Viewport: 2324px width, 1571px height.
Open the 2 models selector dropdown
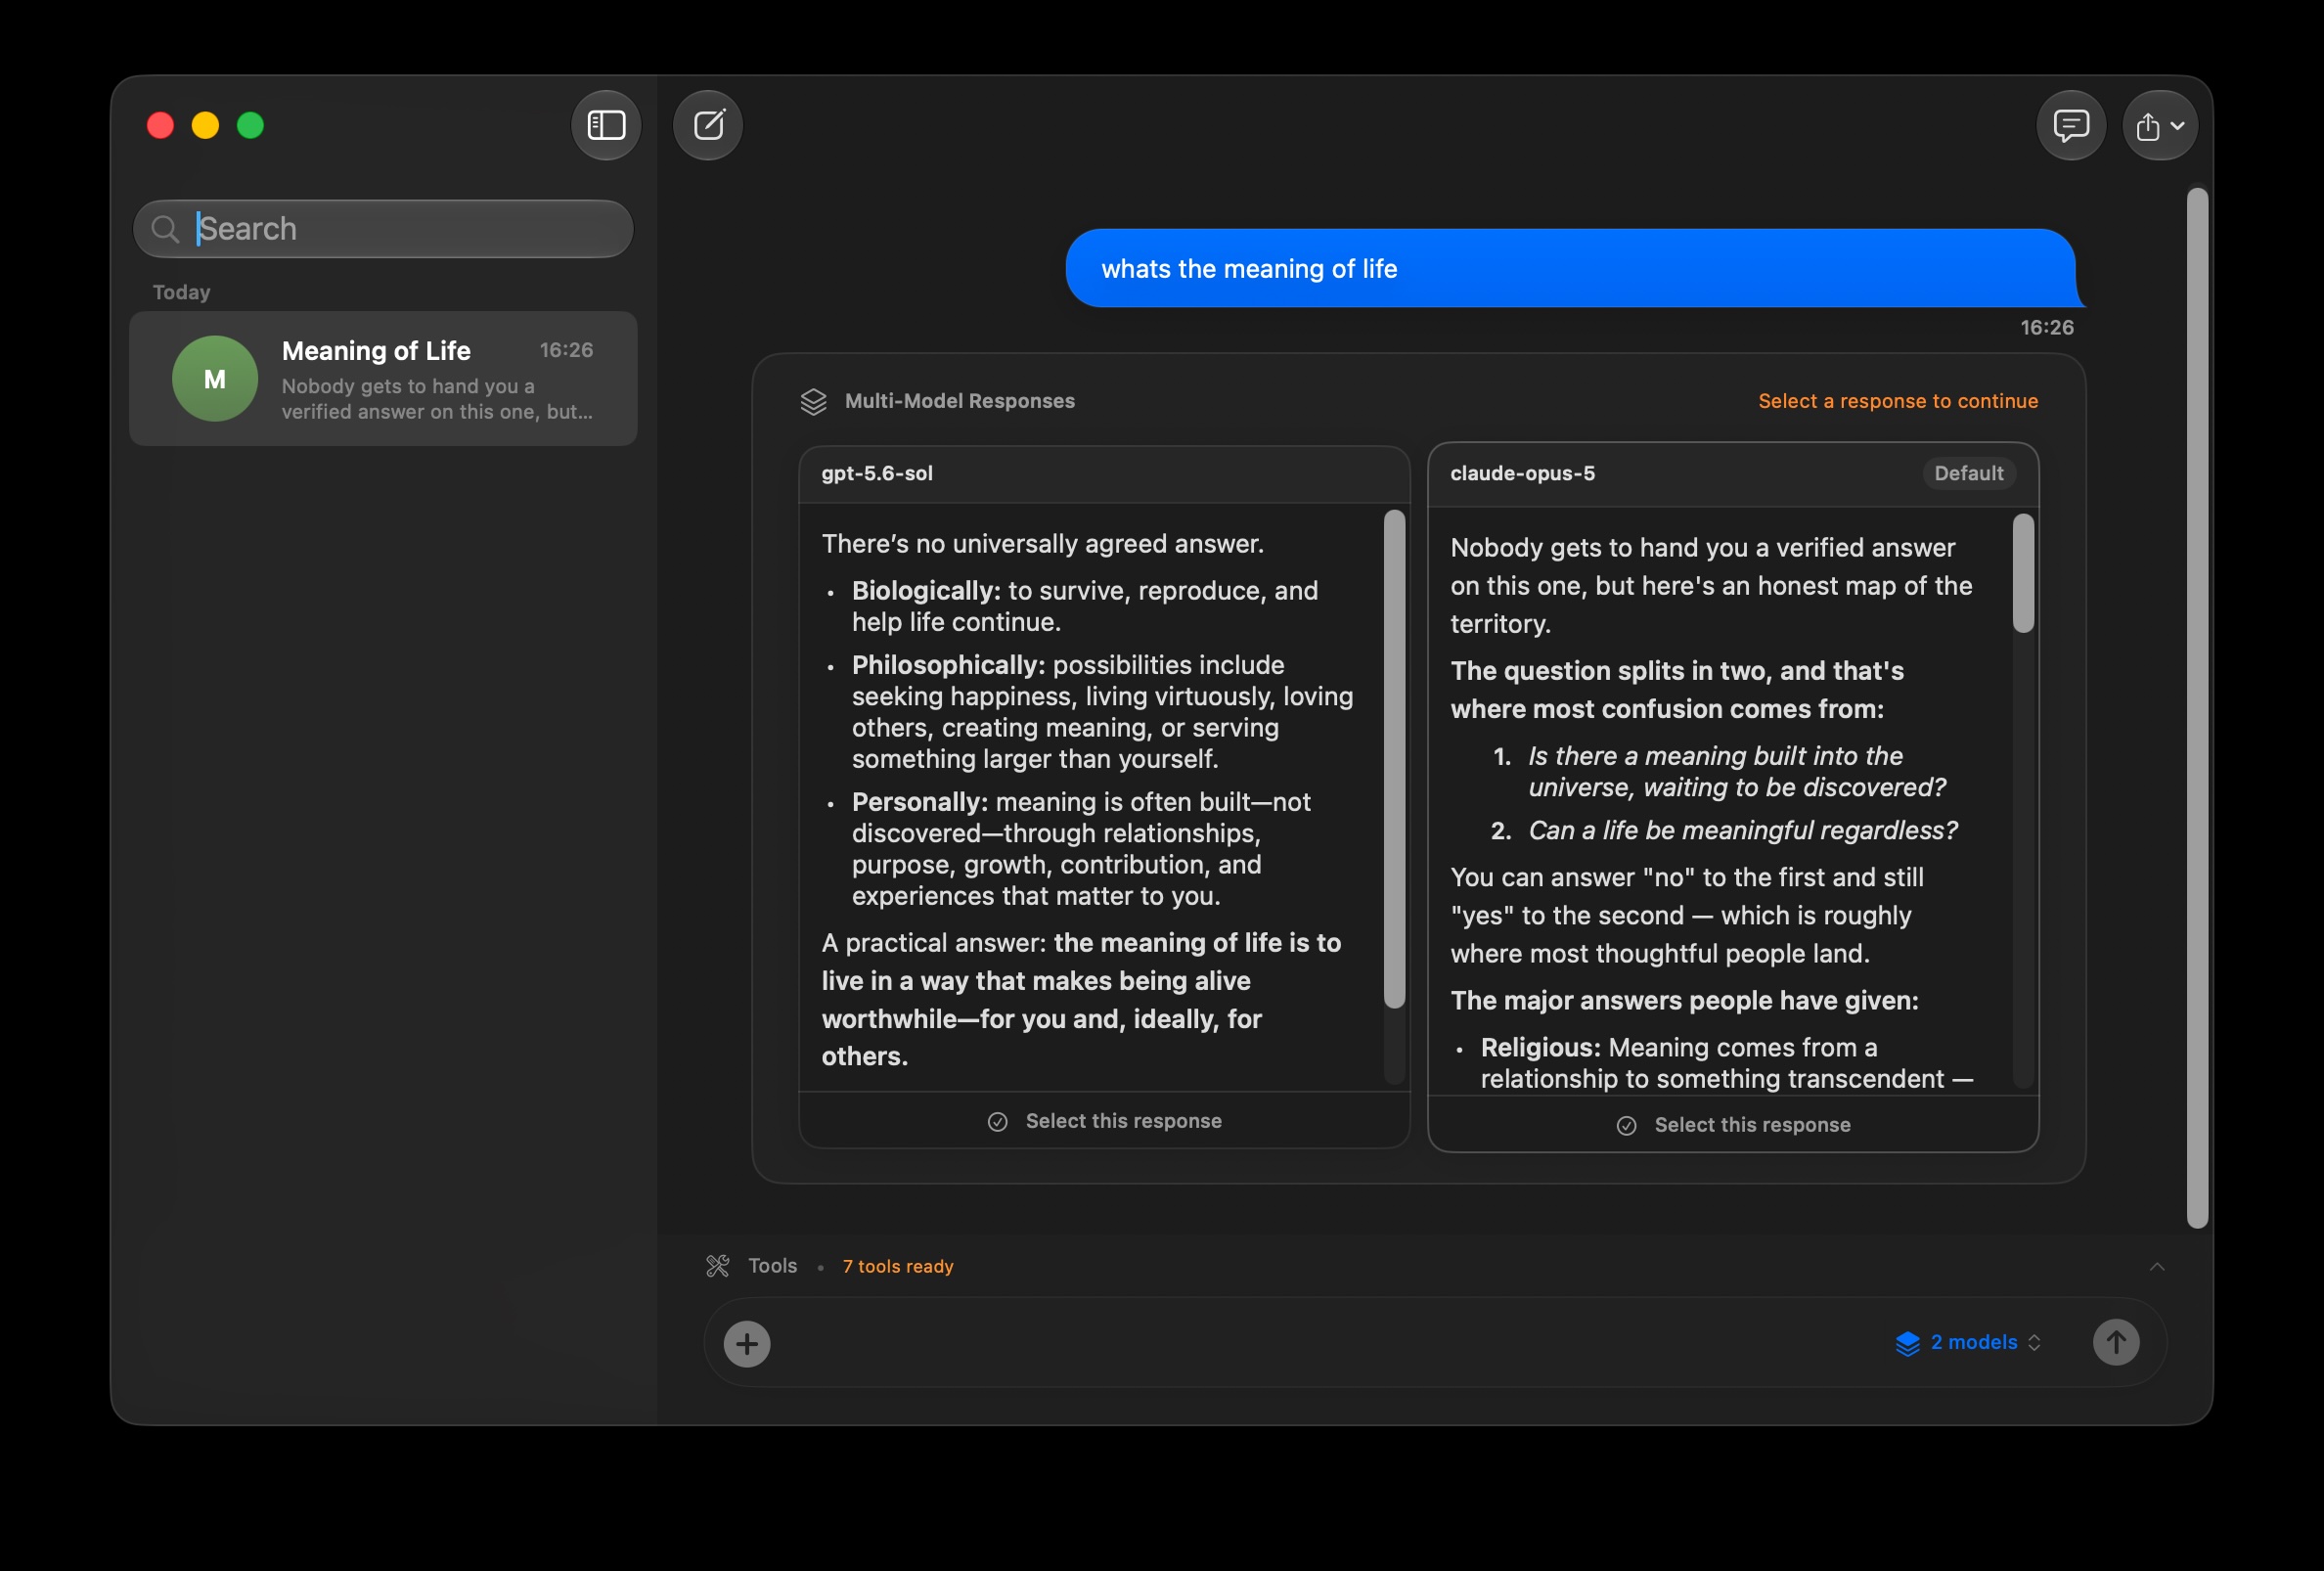click(1967, 1343)
